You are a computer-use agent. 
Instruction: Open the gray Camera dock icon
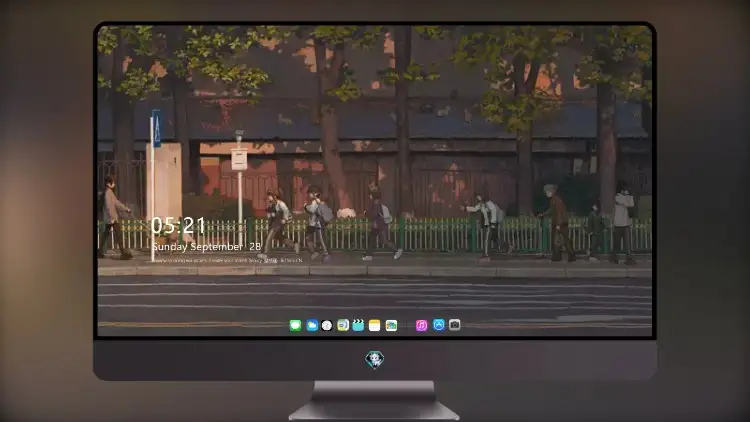[x=454, y=325]
